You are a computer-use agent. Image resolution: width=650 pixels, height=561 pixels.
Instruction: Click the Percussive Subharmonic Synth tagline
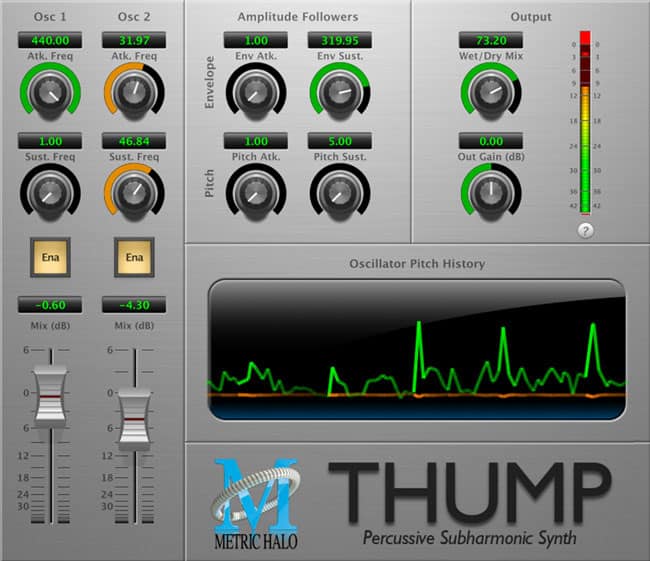pyautogui.click(x=469, y=538)
